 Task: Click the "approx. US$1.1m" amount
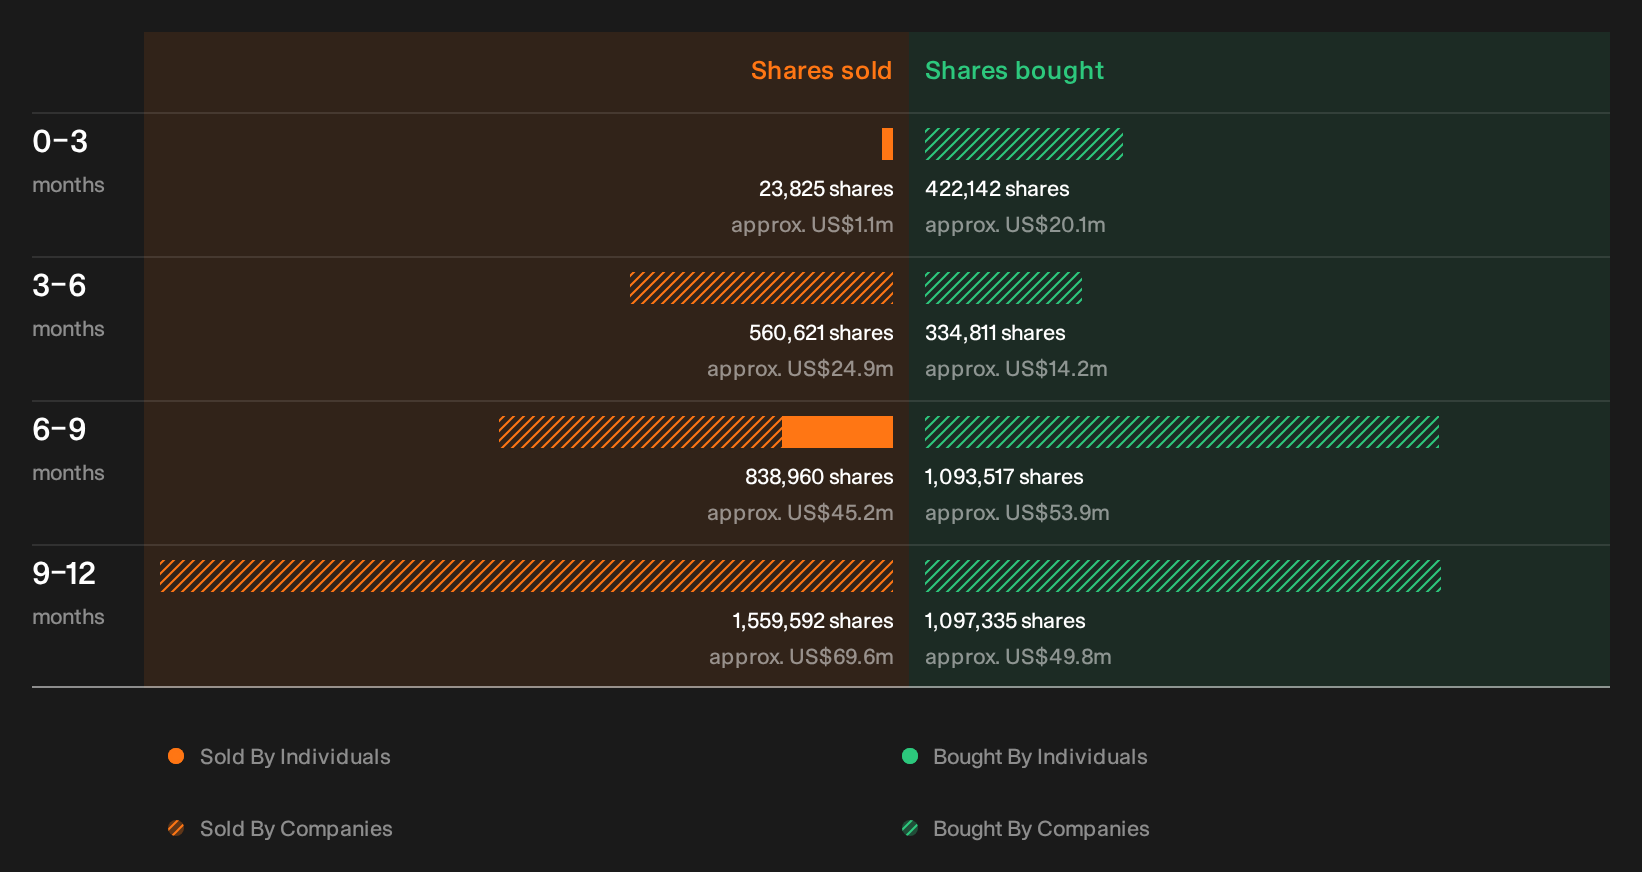812,225
